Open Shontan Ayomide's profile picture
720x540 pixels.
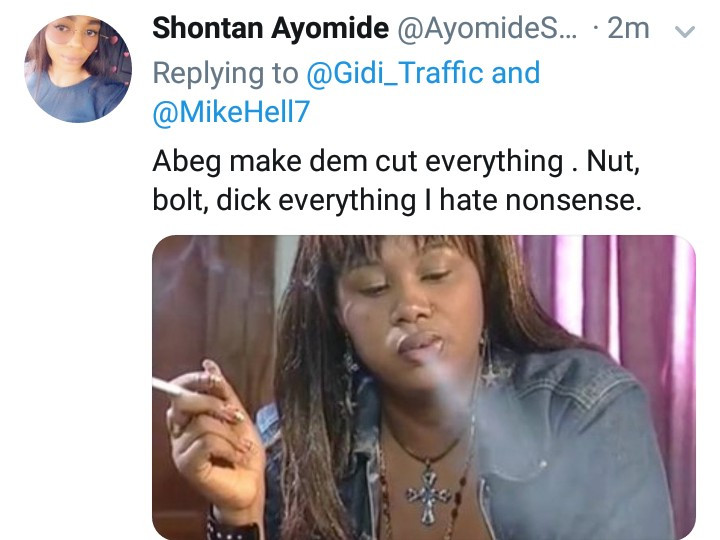click(x=77, y=68)
